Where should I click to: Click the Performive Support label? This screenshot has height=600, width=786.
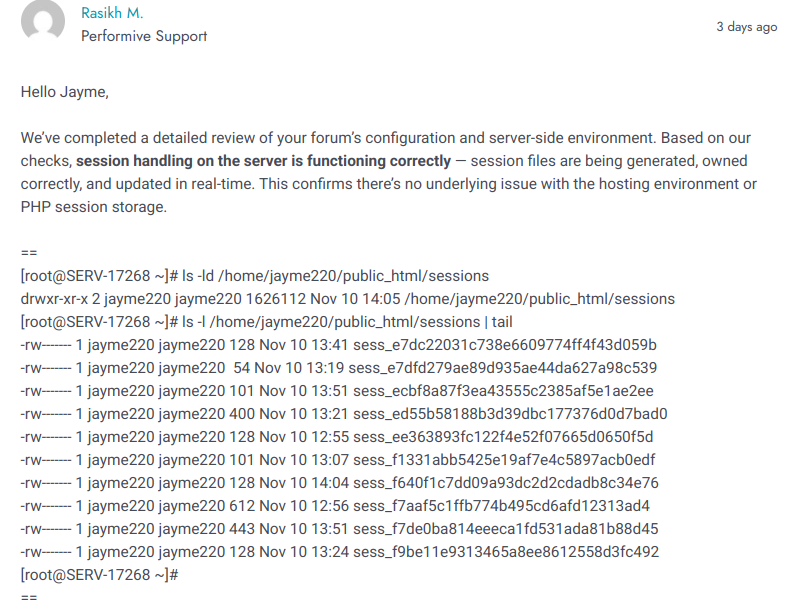(144, 36)
